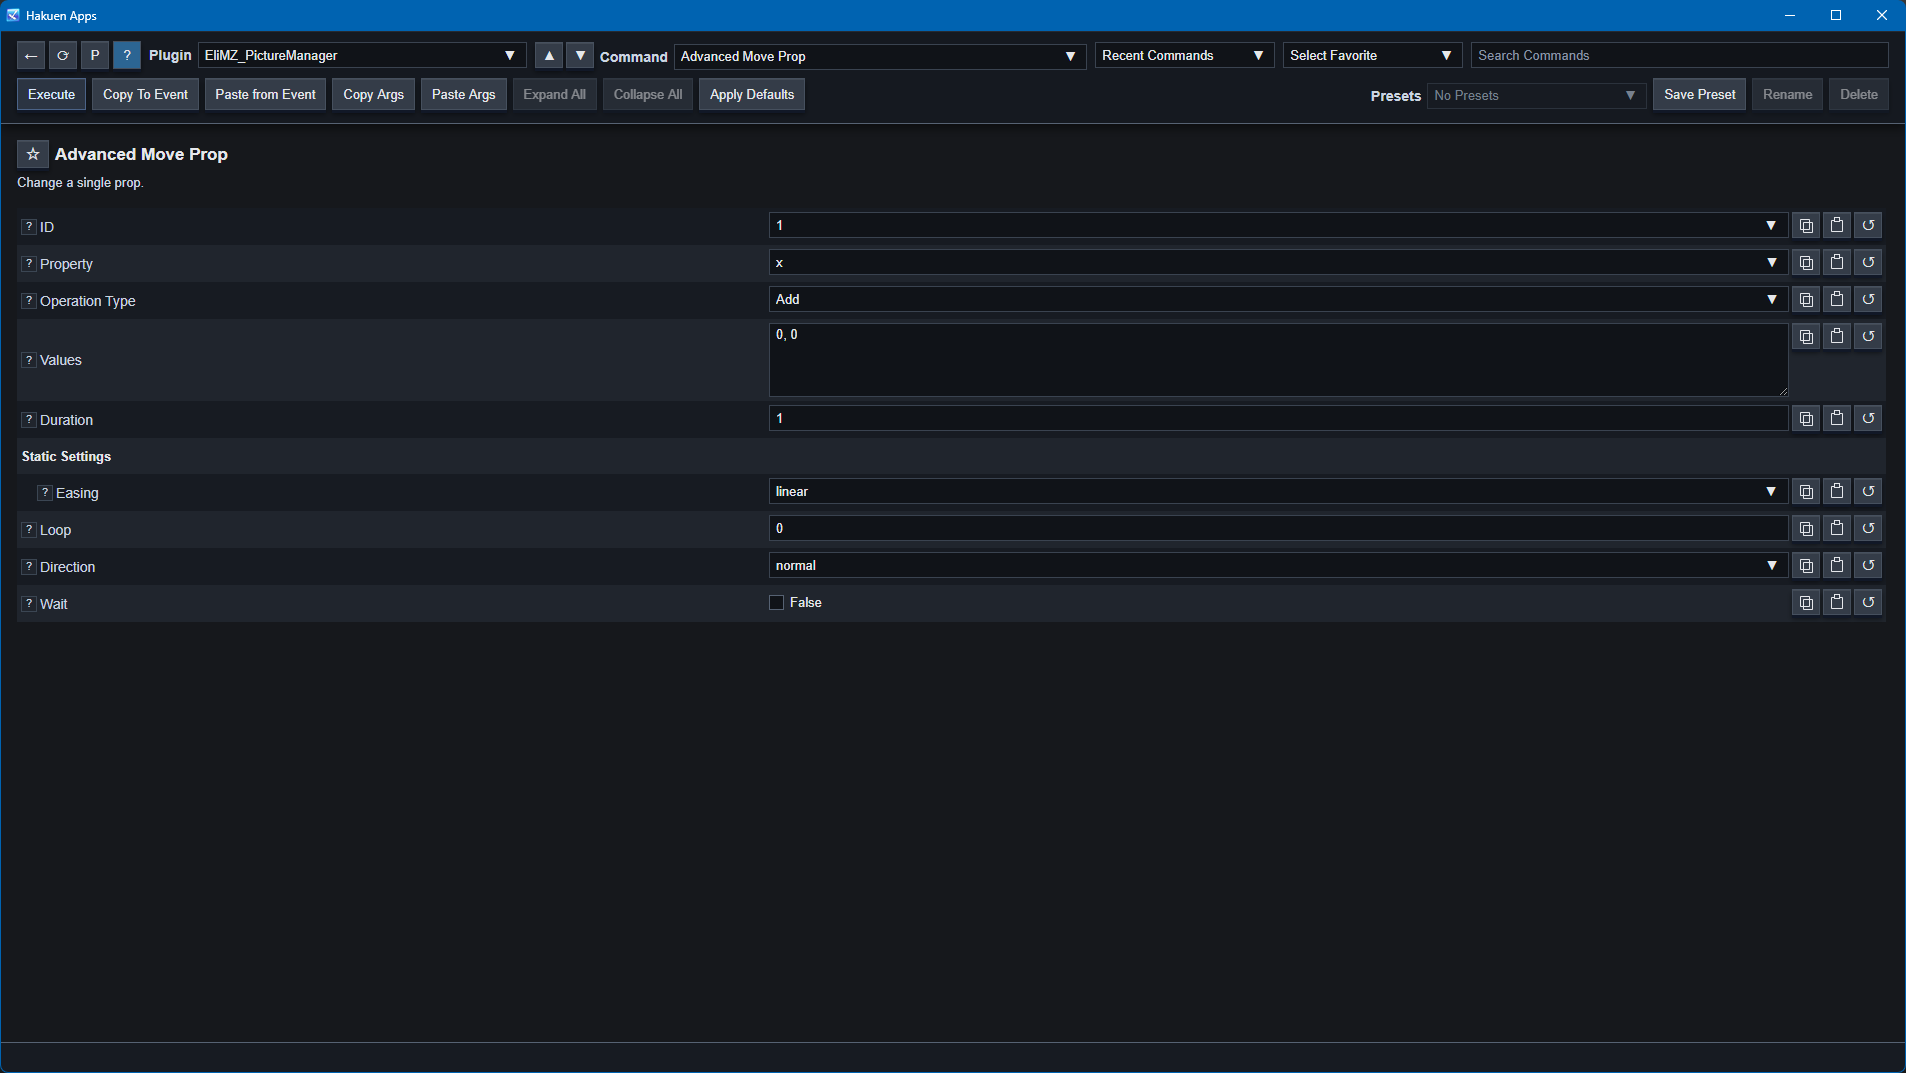The image size is (1906, 1073).
Task: Show help for the Easing parameter
Action: [x=45, y=493]
